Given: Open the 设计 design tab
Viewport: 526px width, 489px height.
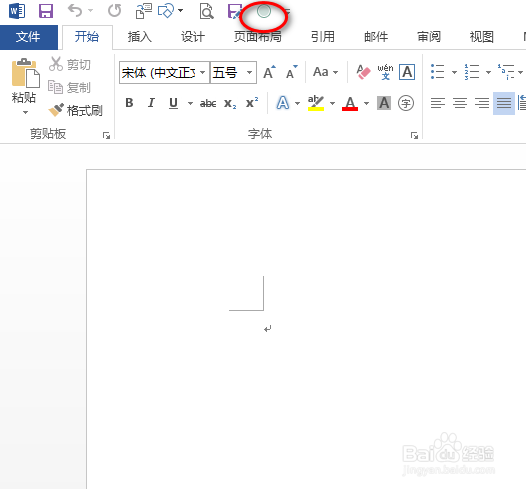Looking at the screenshot, I should 193,37.
